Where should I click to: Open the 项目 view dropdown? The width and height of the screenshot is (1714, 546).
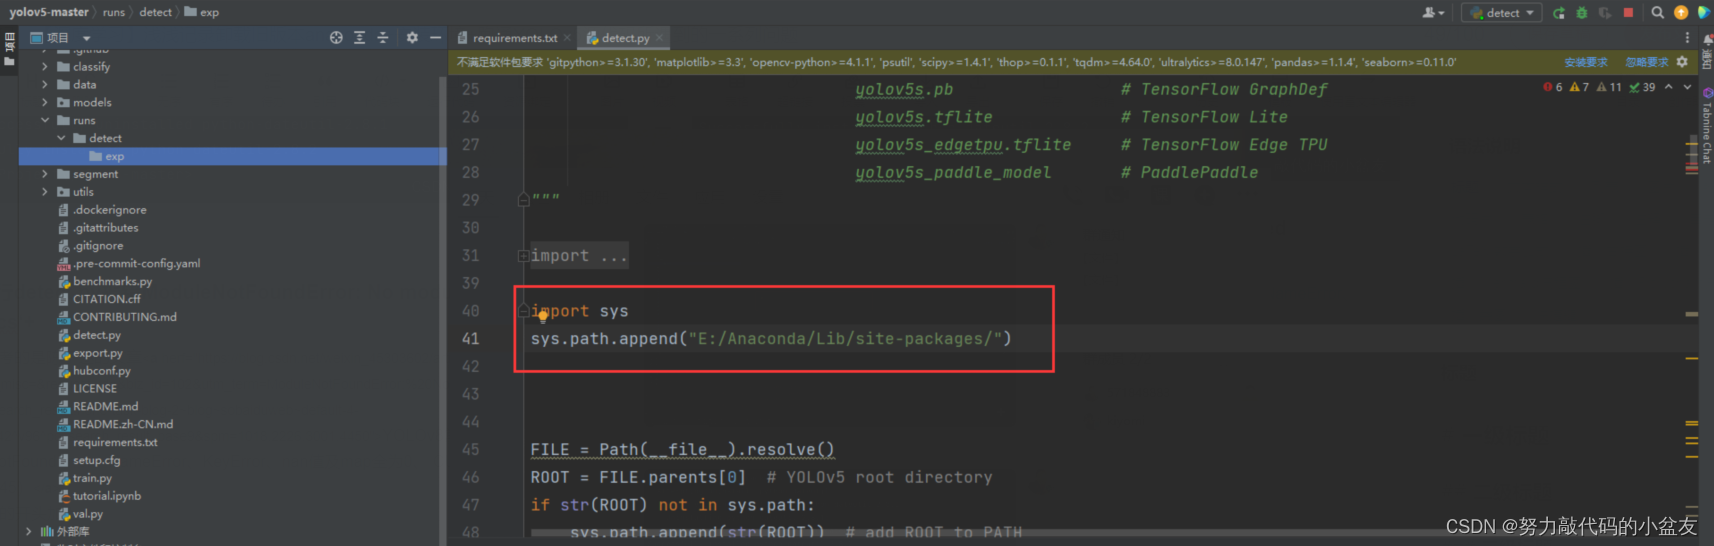coord(86,38)
